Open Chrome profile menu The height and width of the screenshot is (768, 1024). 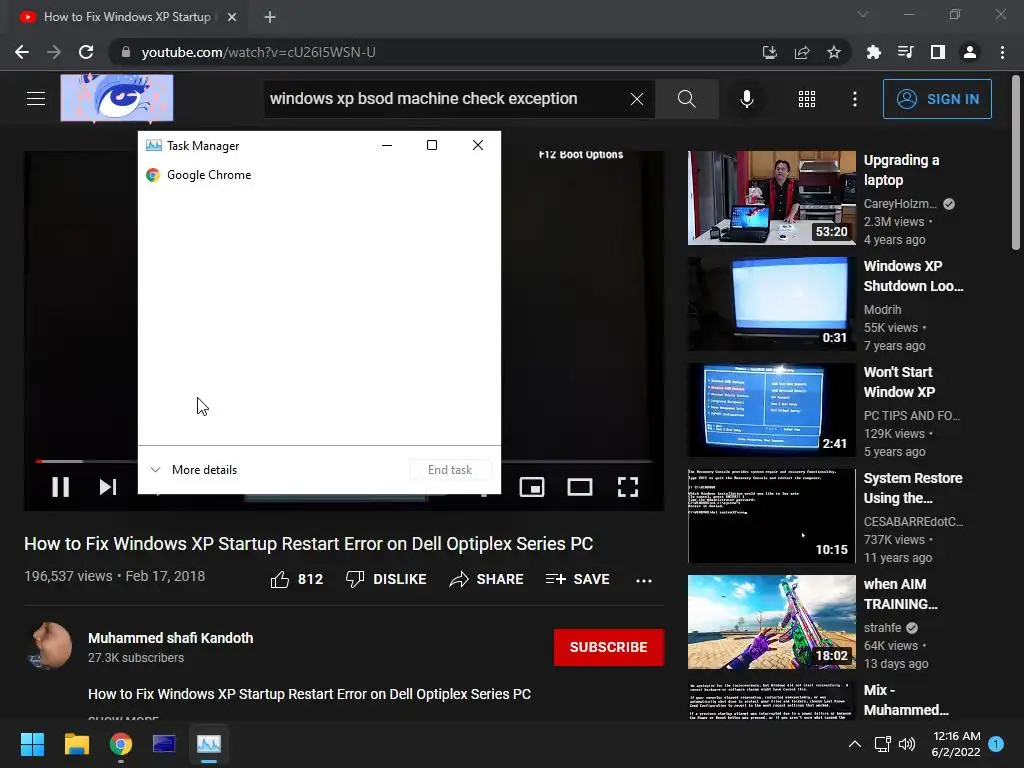click(970, 52)
